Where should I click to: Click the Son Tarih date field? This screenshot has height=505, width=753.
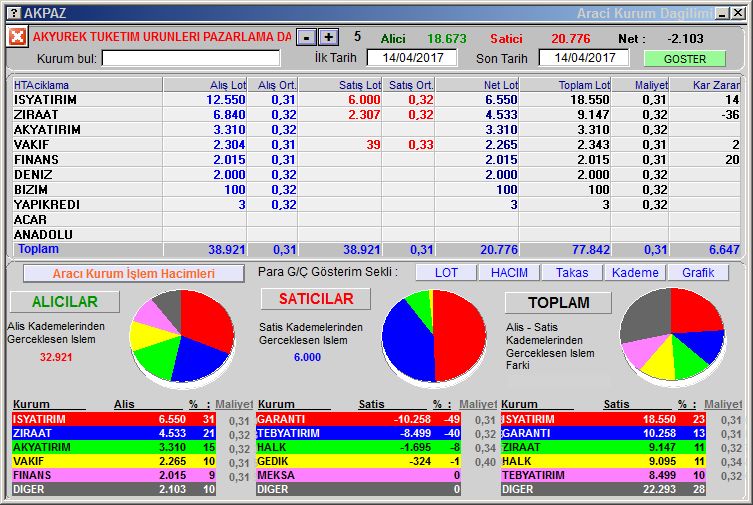(x=583, y=58)
